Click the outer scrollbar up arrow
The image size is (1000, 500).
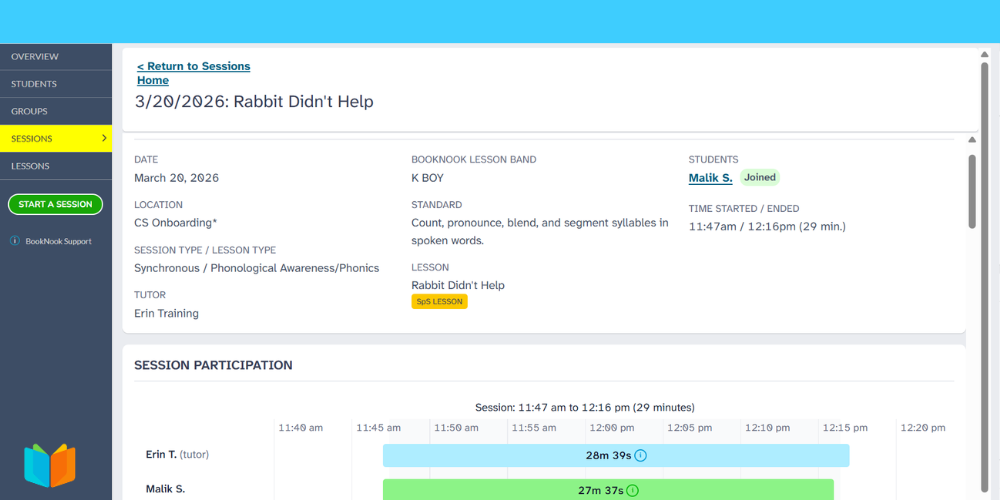pyautogui.click(x=985, y=54)
